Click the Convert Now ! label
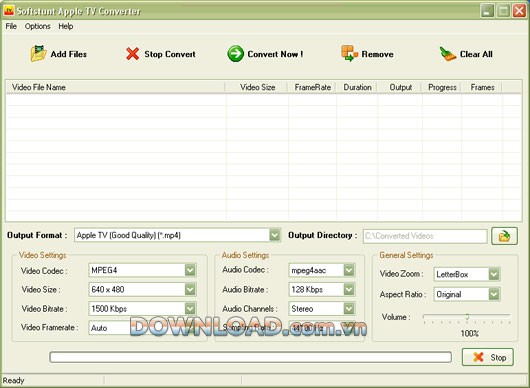 pos(275,54)
